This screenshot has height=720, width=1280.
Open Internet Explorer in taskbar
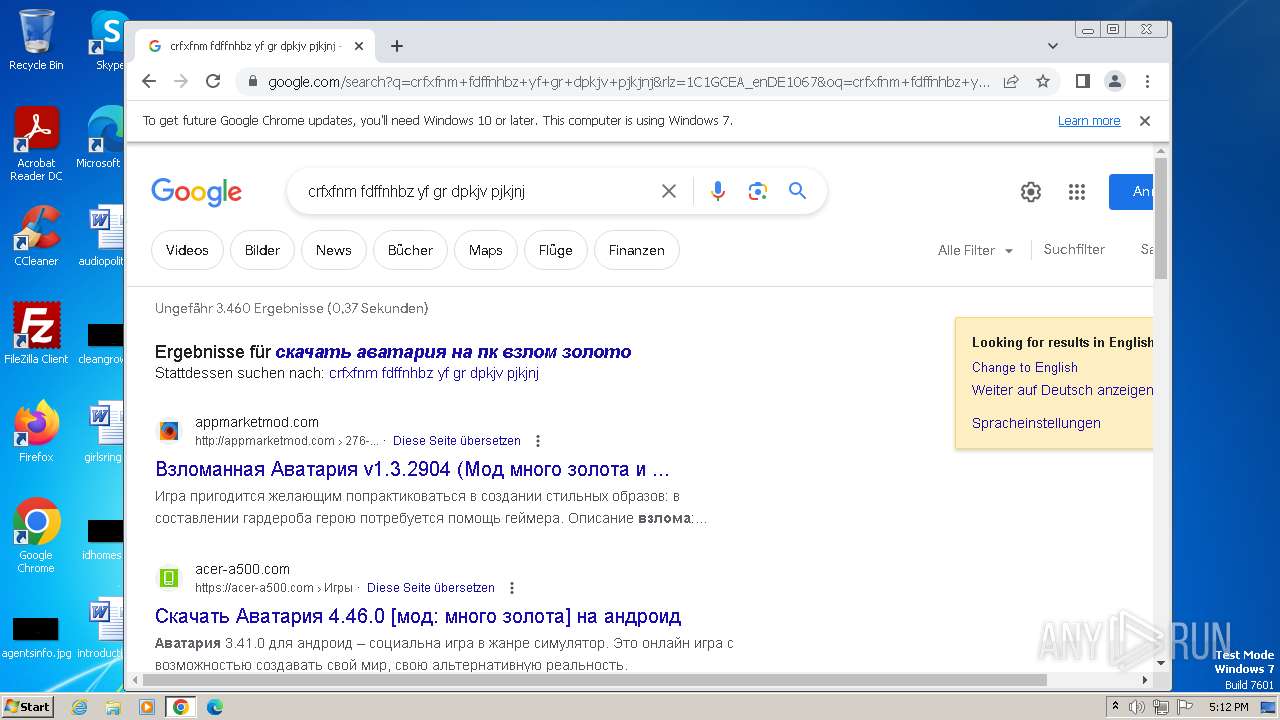(79, 707)
